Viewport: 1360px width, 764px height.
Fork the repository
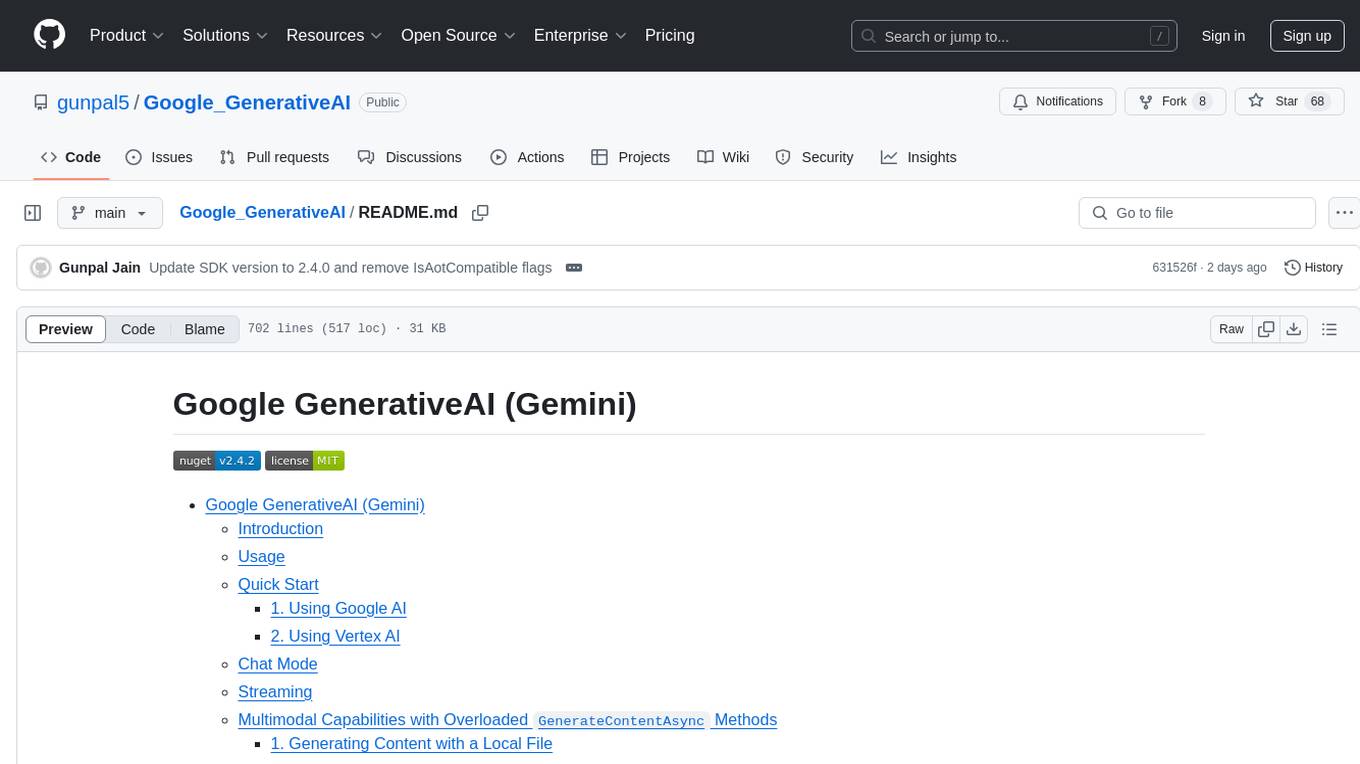1175,102
